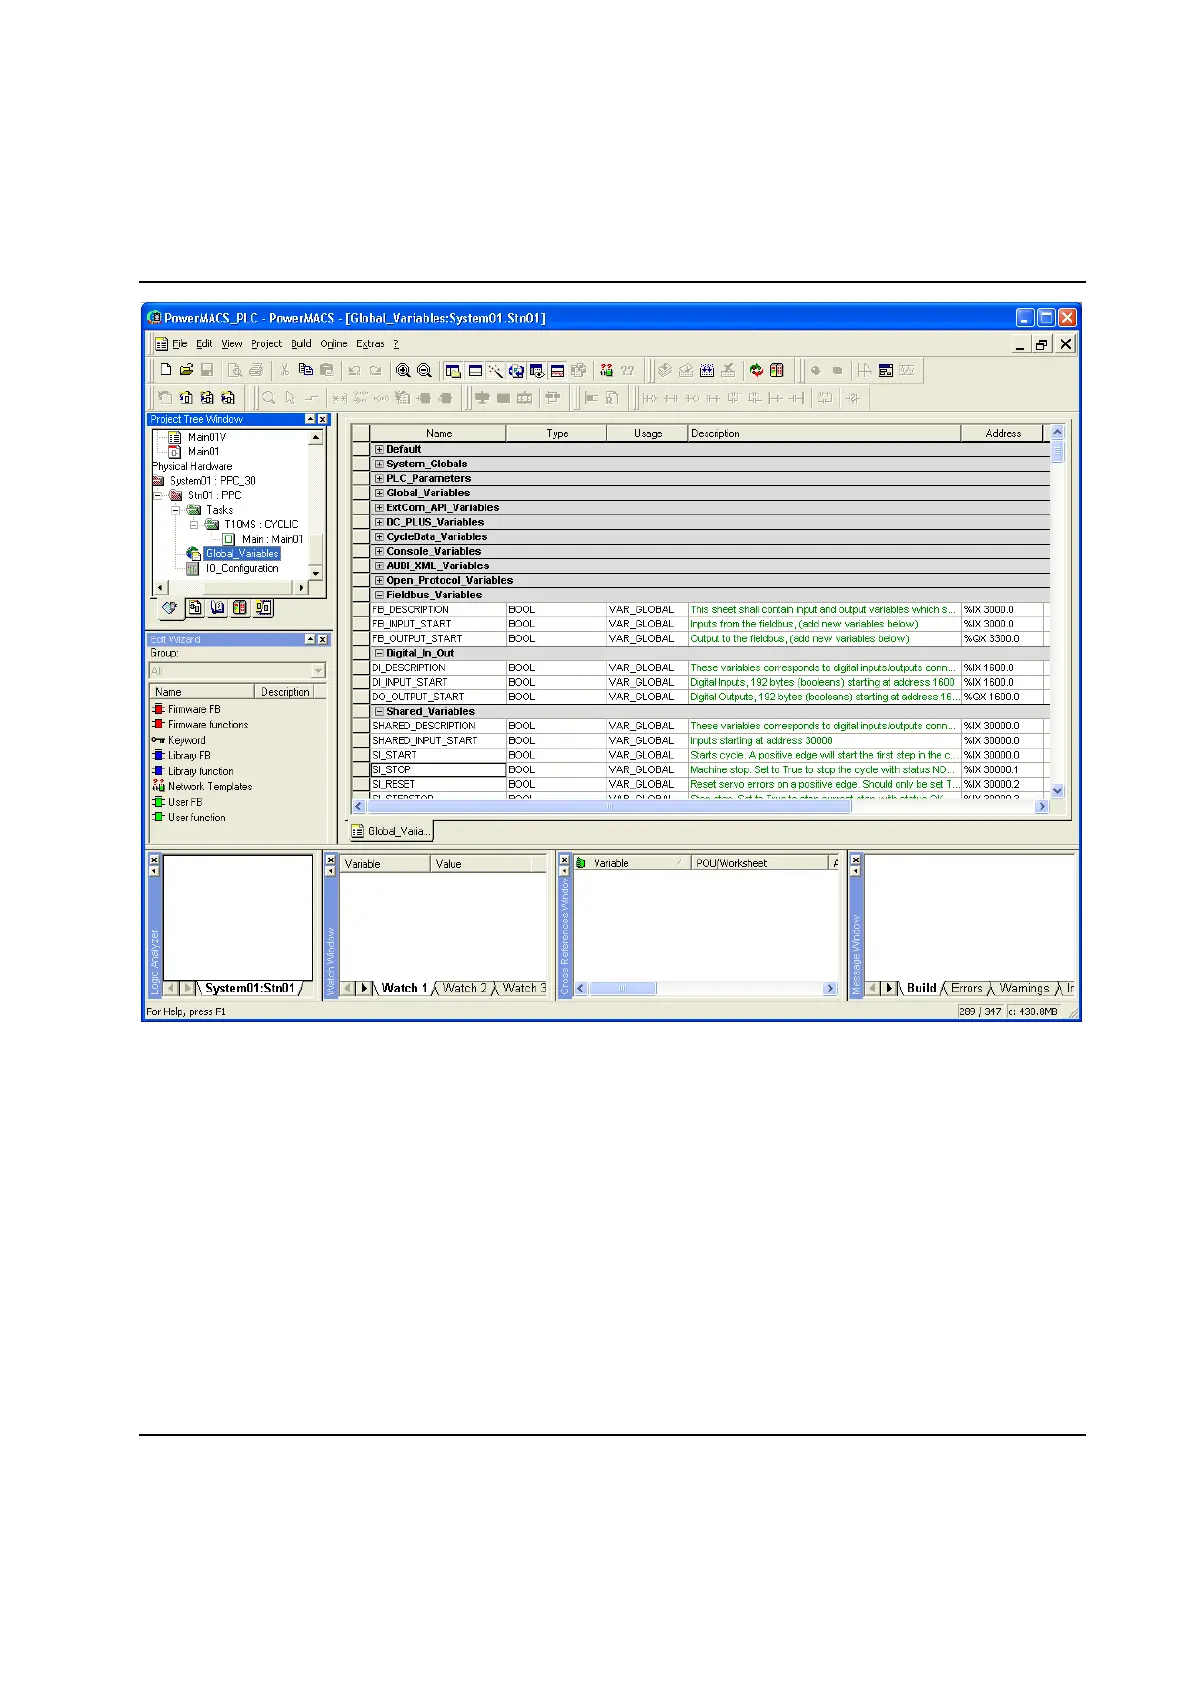Collapse the Shared_Variables group
Viewport: 1191px width, 1683px height.
(x=379, y=711)
